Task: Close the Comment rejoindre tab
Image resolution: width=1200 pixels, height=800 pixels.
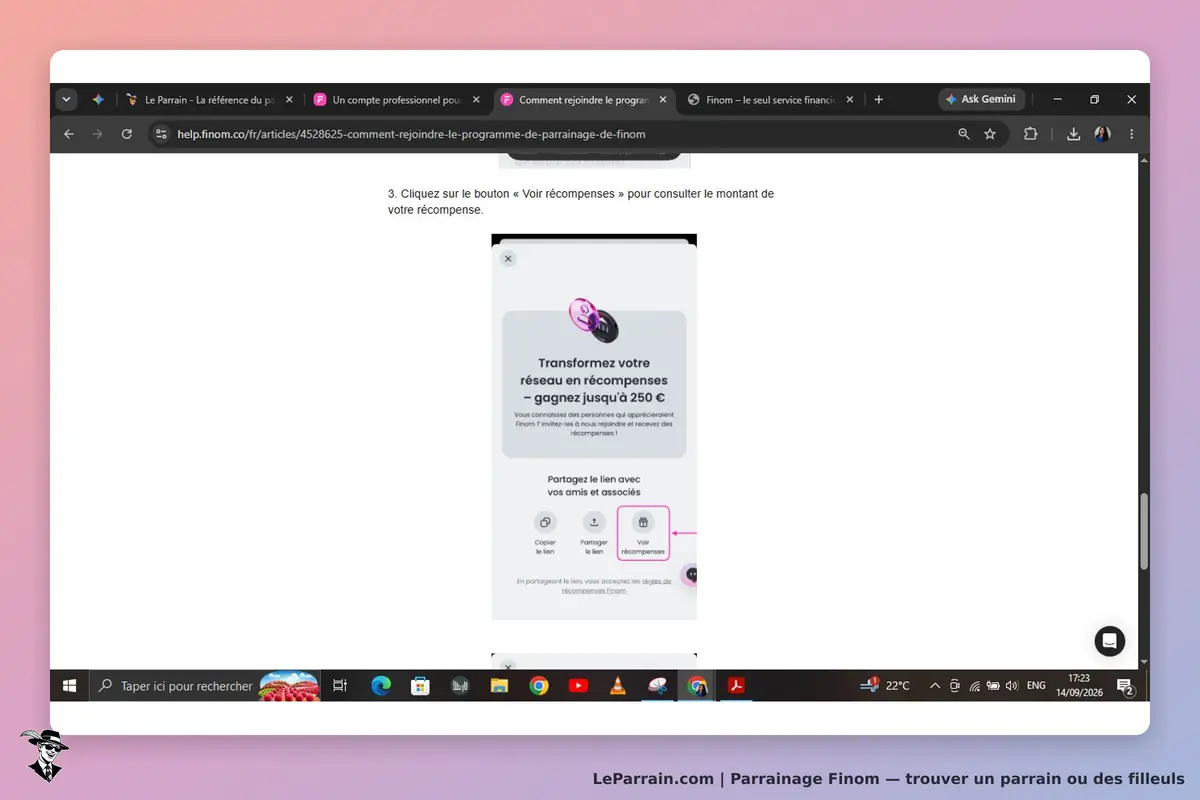Action: (x=663, y=100)
